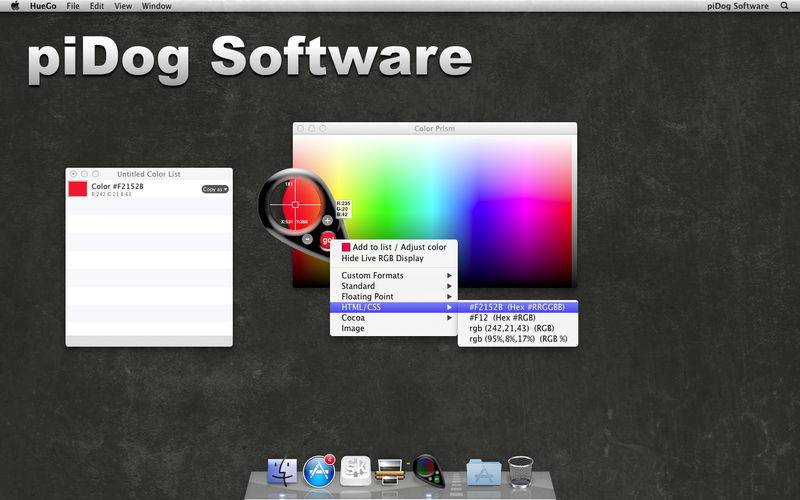Screen dimensions: 800x500
Task: Click piDog Software in the menu bar
Action: click(738, 6)
